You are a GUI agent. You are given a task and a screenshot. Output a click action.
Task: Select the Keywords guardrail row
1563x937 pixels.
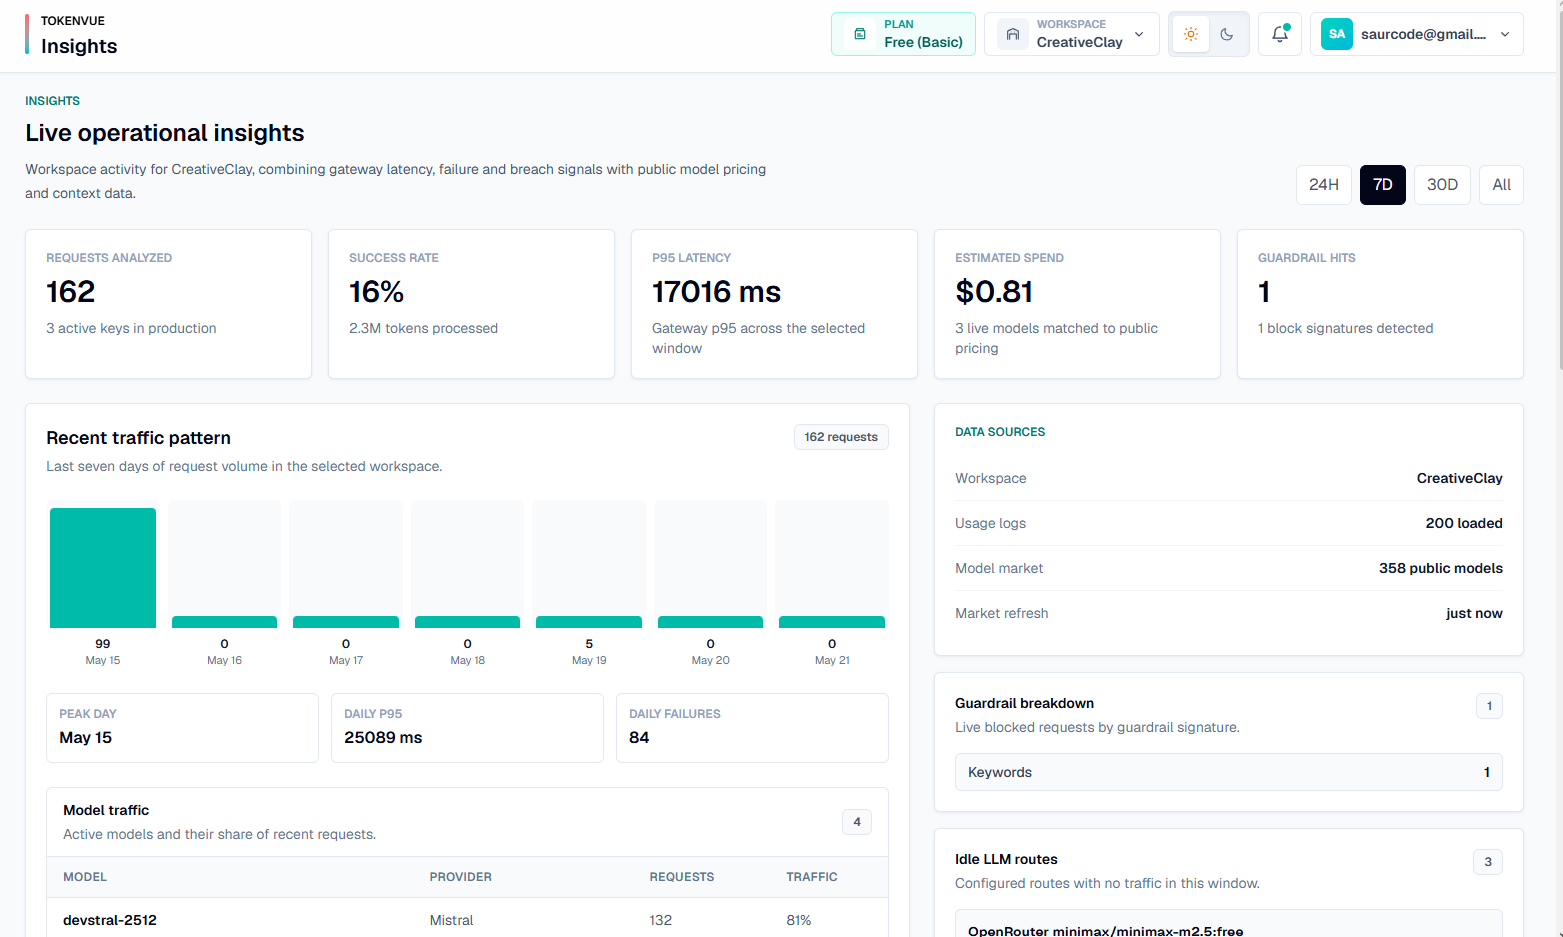pyautogui.click(x=1228, y=772)
